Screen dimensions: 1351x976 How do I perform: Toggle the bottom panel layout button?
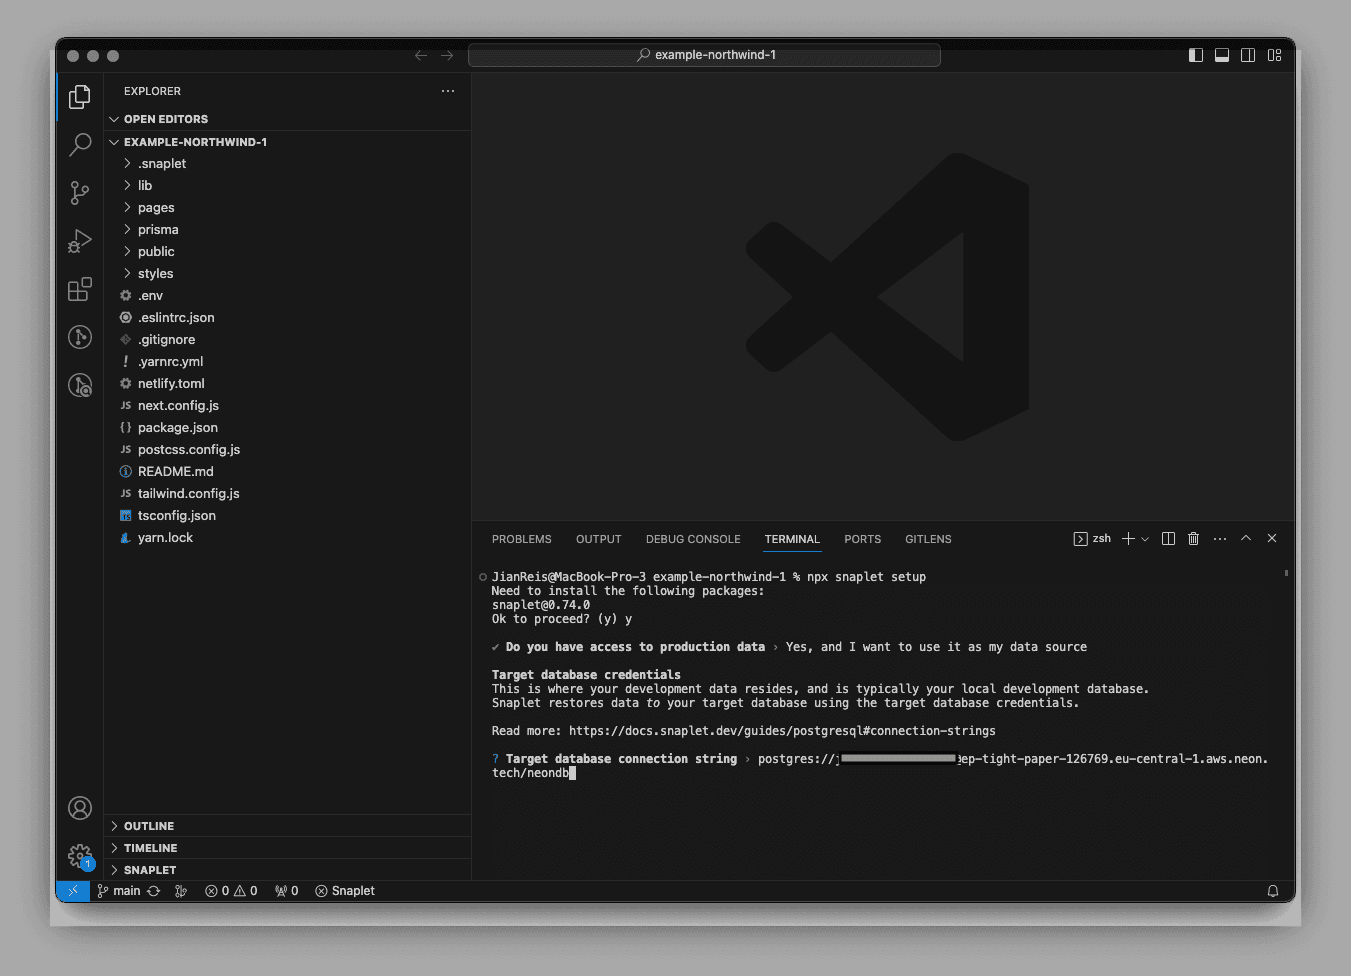pos(1222,55)
